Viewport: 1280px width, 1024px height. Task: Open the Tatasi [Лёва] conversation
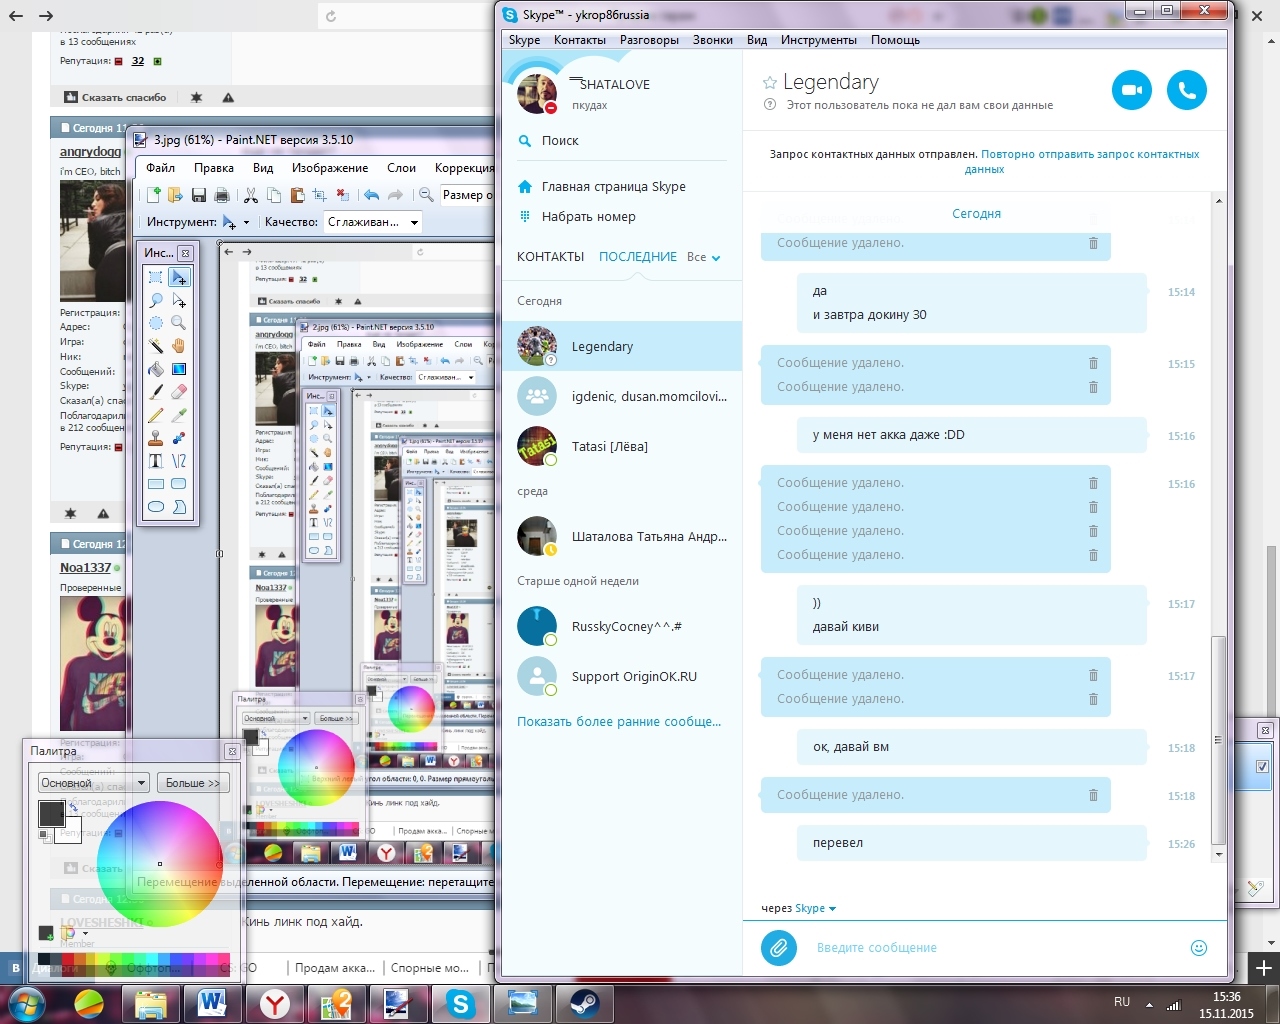(622, 446)
